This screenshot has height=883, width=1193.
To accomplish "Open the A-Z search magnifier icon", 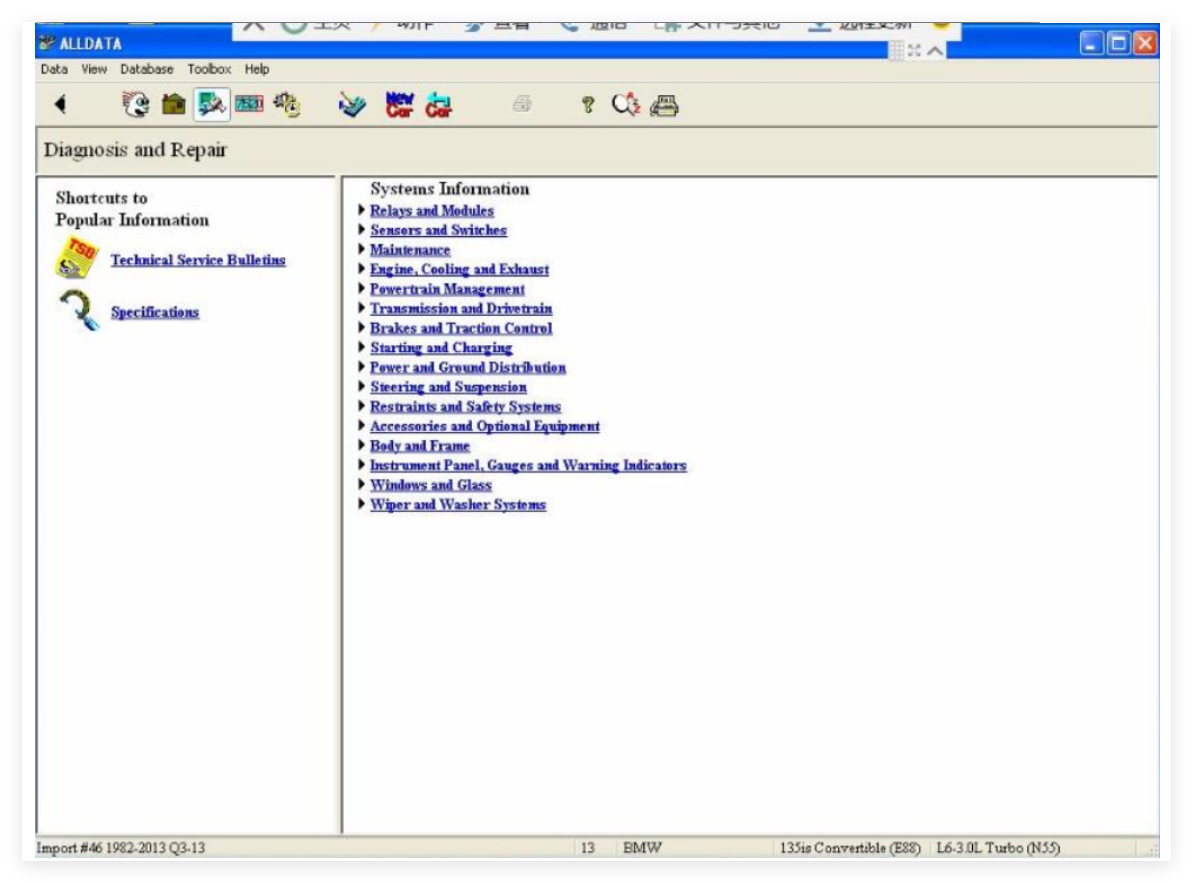I will pyautogui.click(x=625, y=104).
